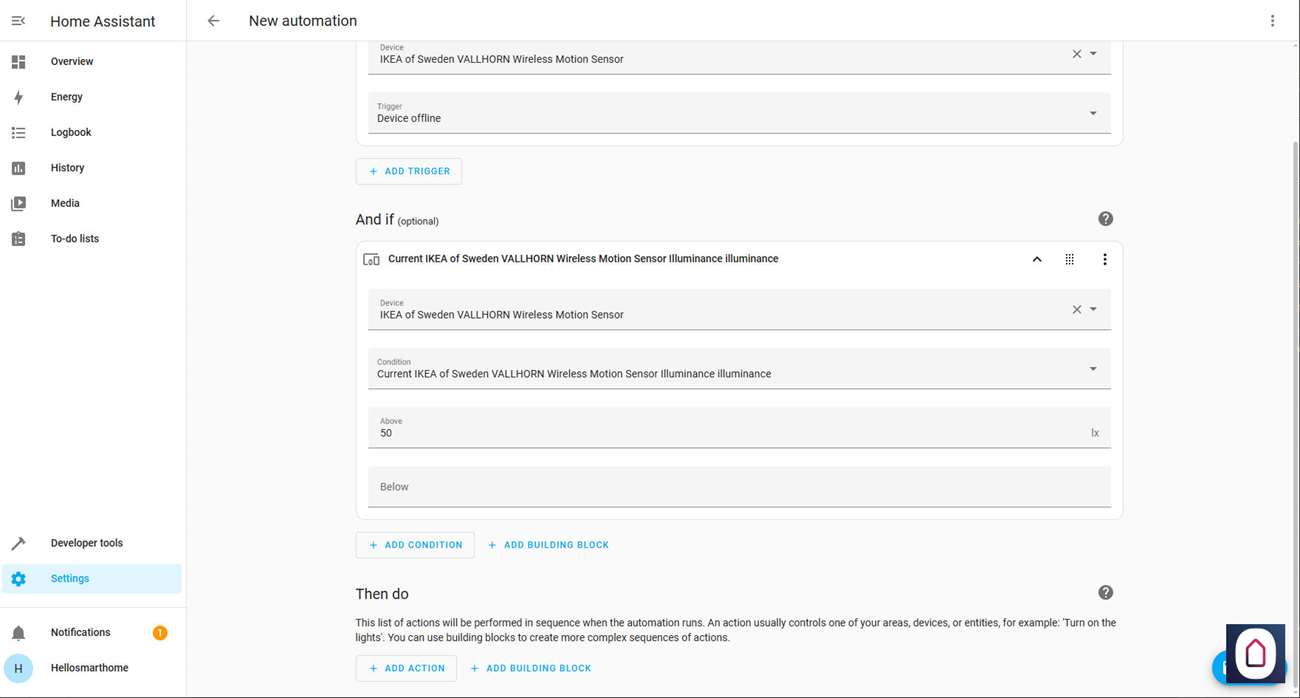
Task: Click the Below illuminance input field
Action: [x=739, y=487]
